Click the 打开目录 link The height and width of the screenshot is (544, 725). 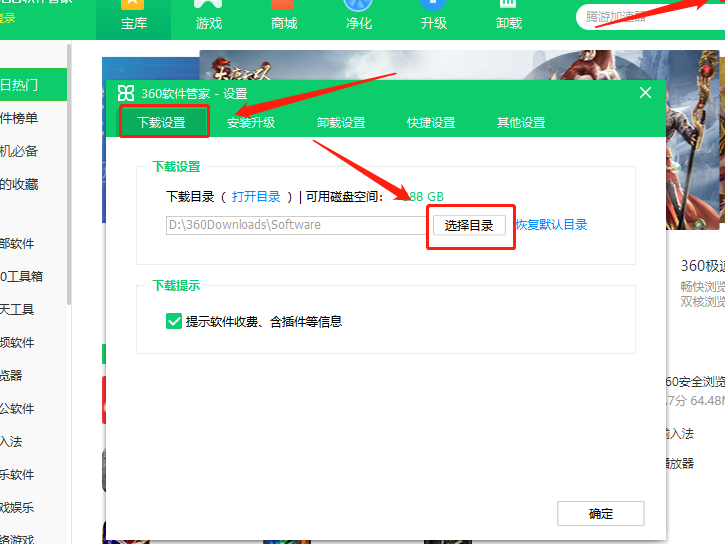coord(256,197)
